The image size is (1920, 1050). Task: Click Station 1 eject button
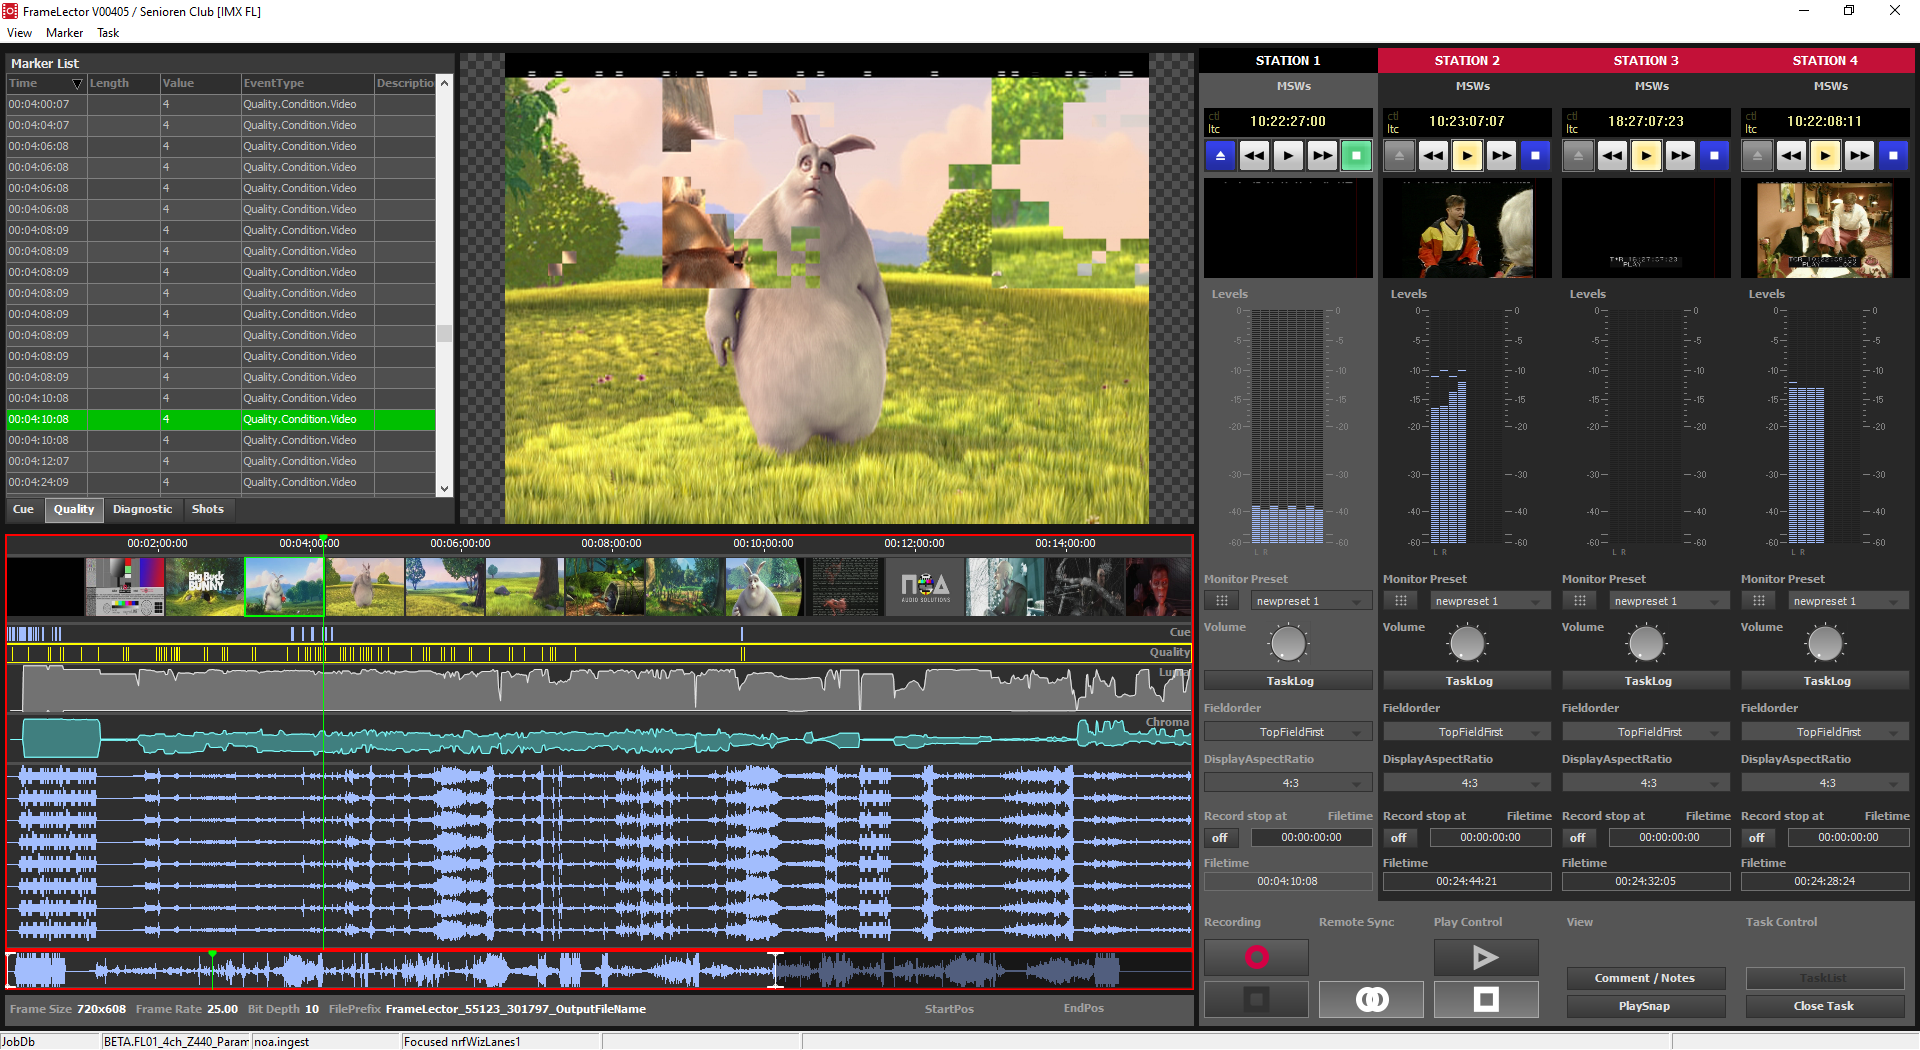click(x=1220, y=156)
